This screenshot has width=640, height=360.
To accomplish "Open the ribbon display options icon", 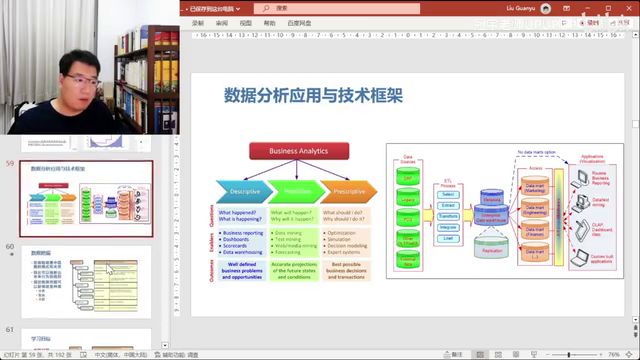I will point(567,8).
